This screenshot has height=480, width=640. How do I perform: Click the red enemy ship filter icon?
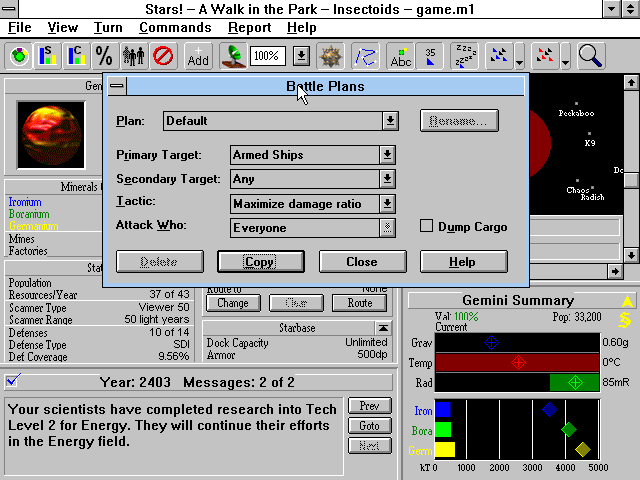pyautogui.click(x=544, y=56)
